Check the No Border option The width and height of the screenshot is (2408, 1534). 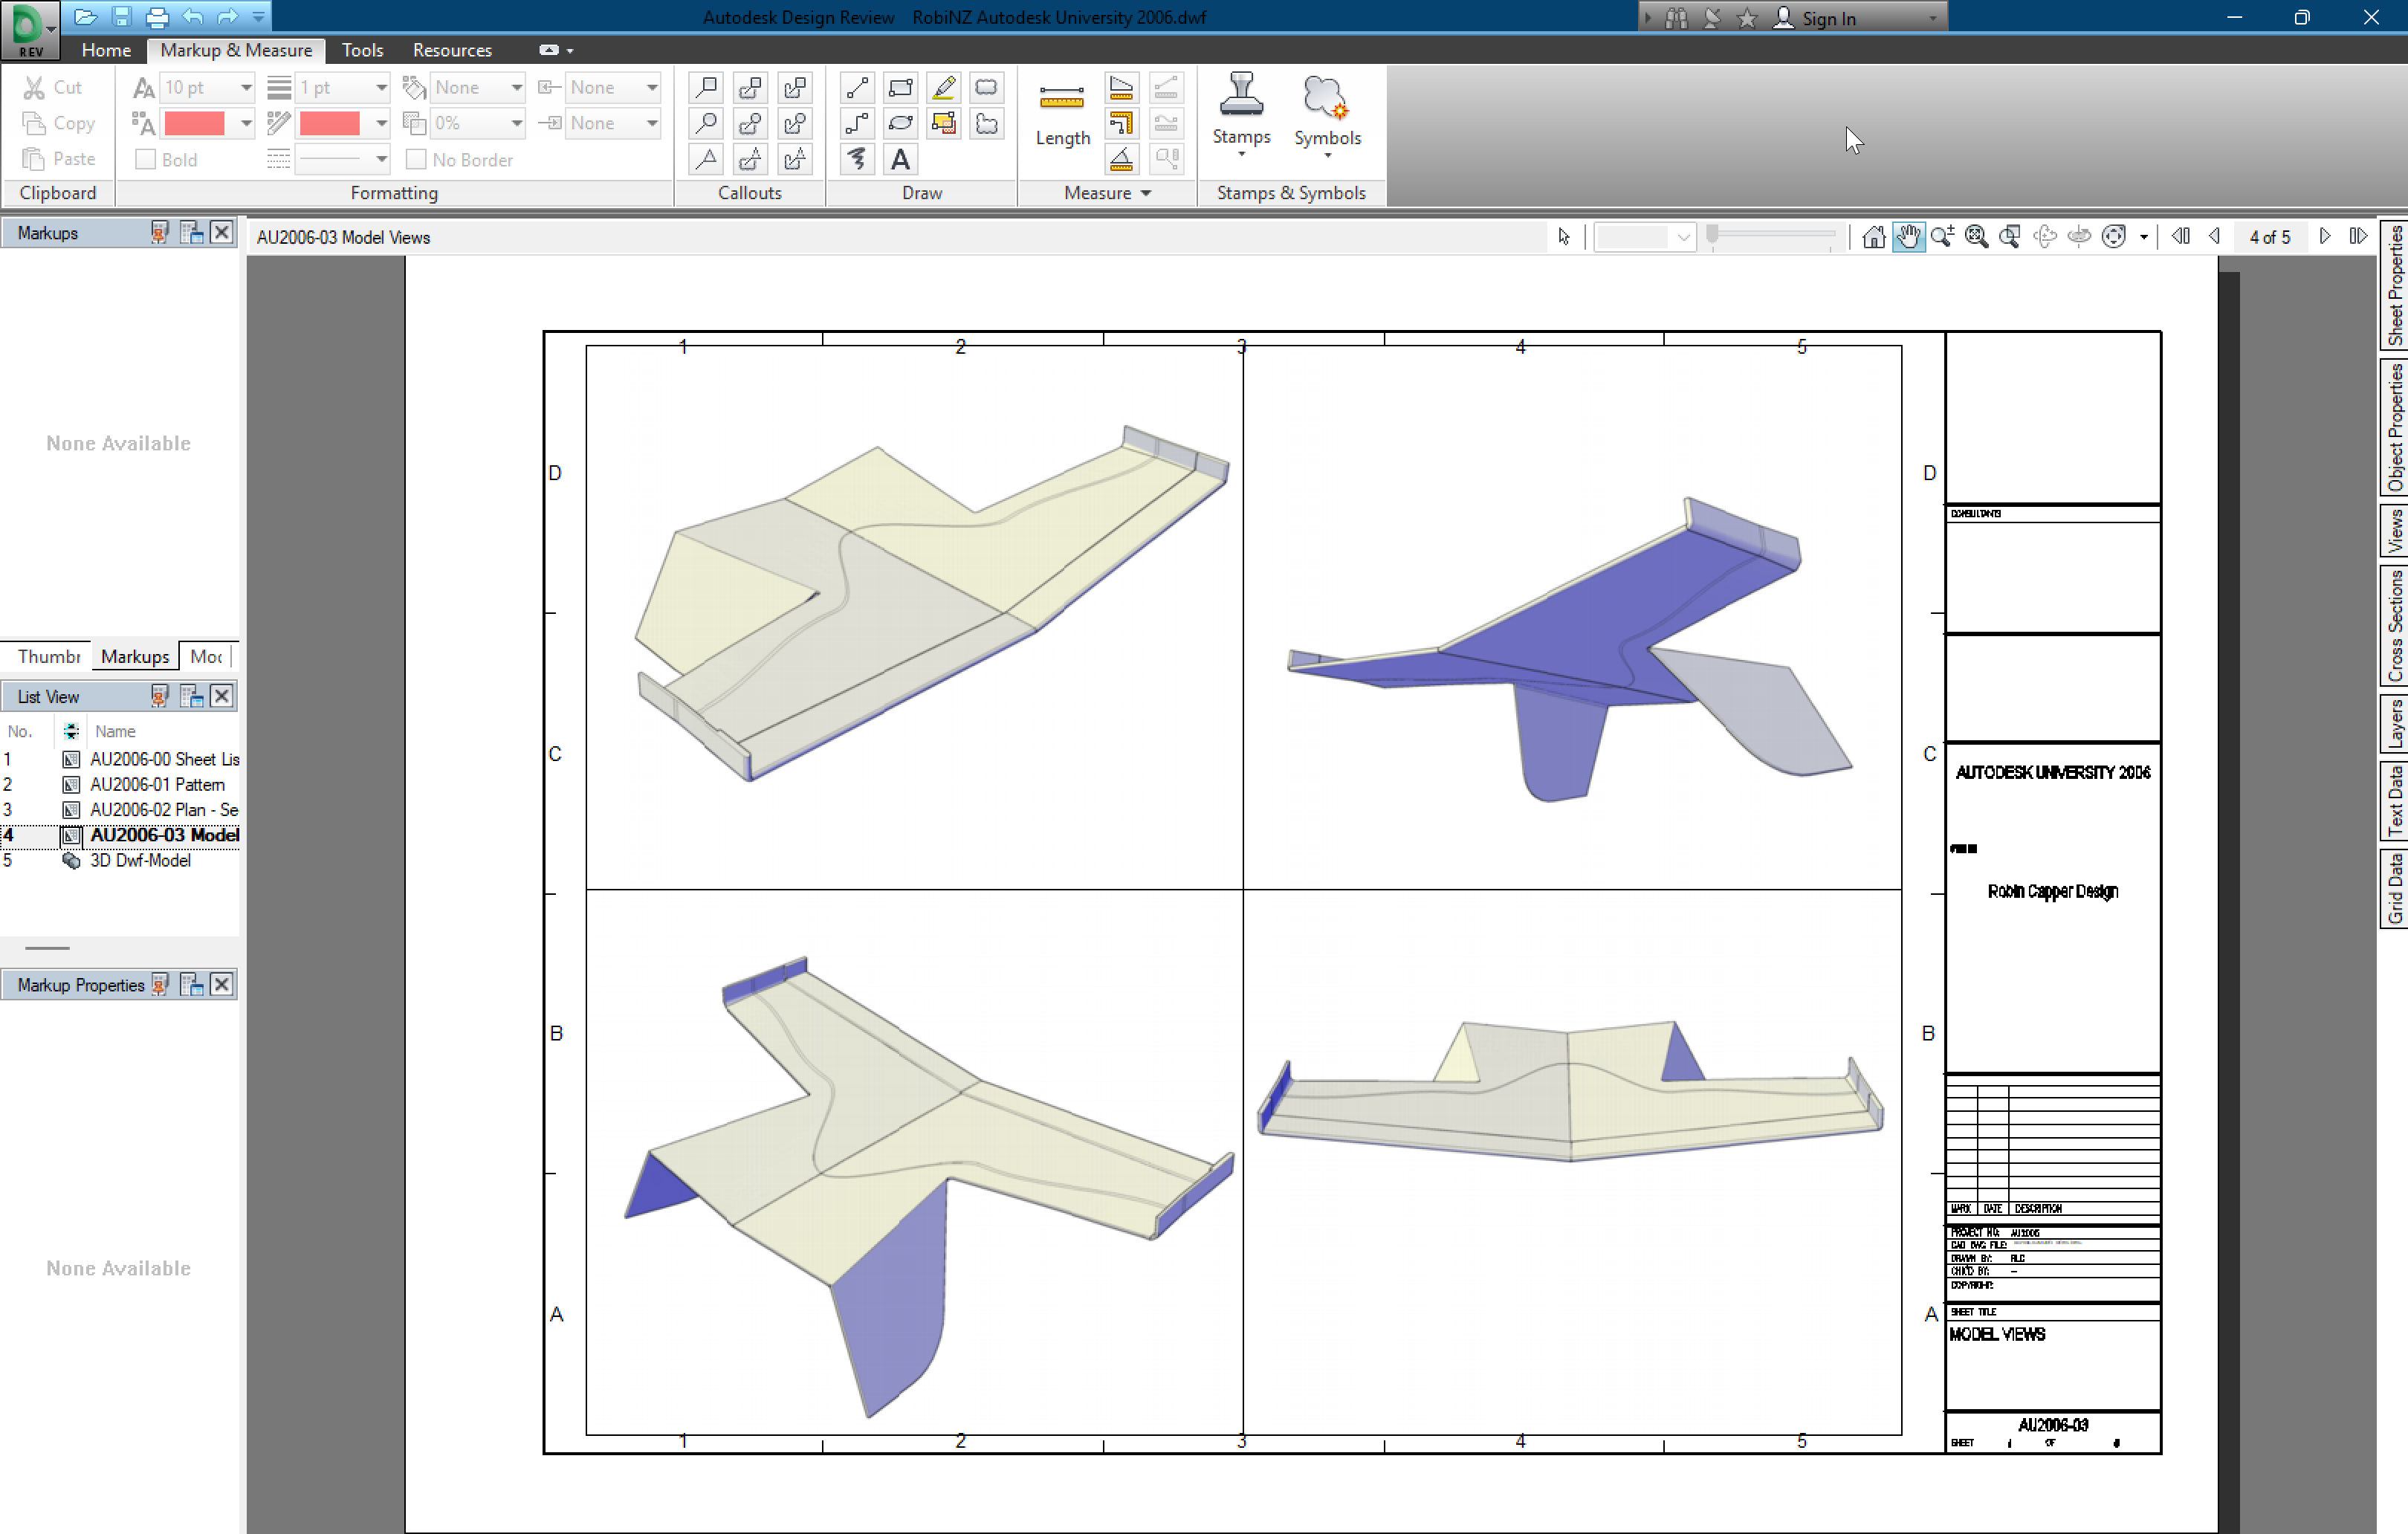coord(417,160)
